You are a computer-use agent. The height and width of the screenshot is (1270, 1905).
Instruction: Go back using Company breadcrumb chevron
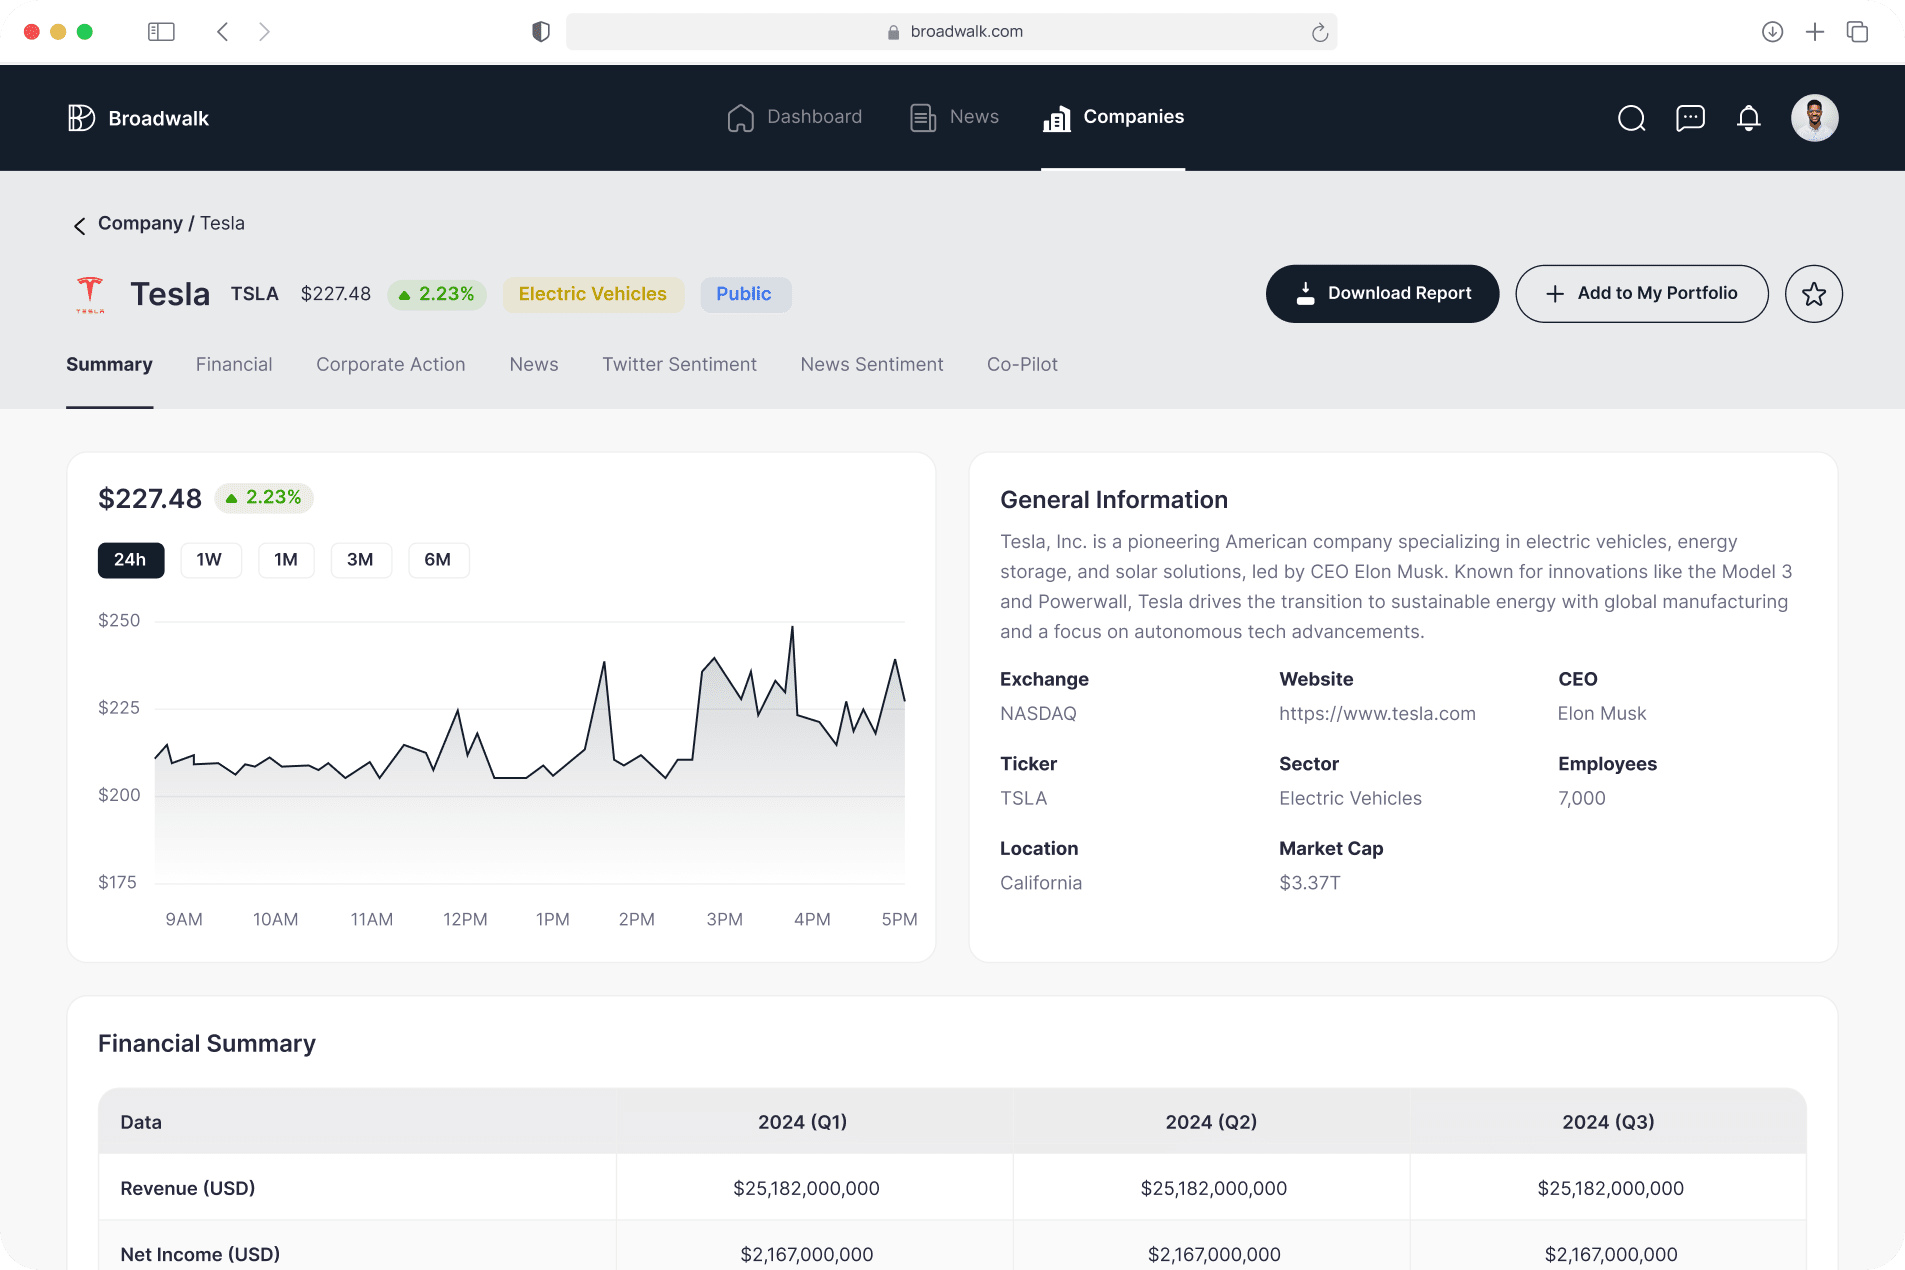(x=80, y=225)
